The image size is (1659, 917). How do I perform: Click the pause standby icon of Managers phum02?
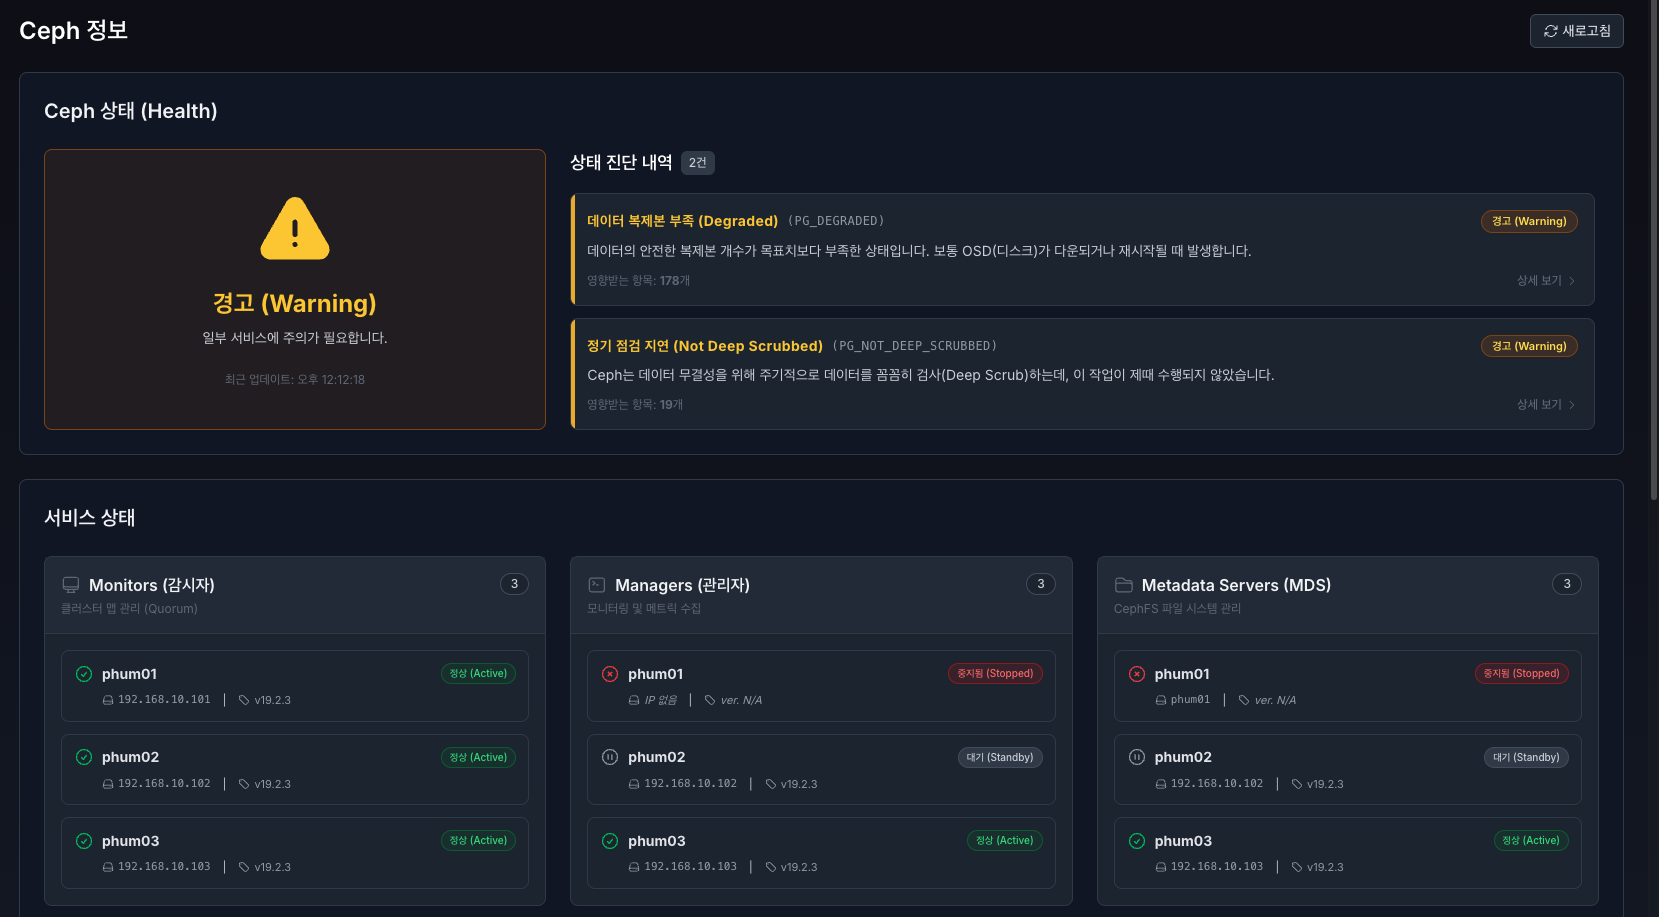pos(610,757)
